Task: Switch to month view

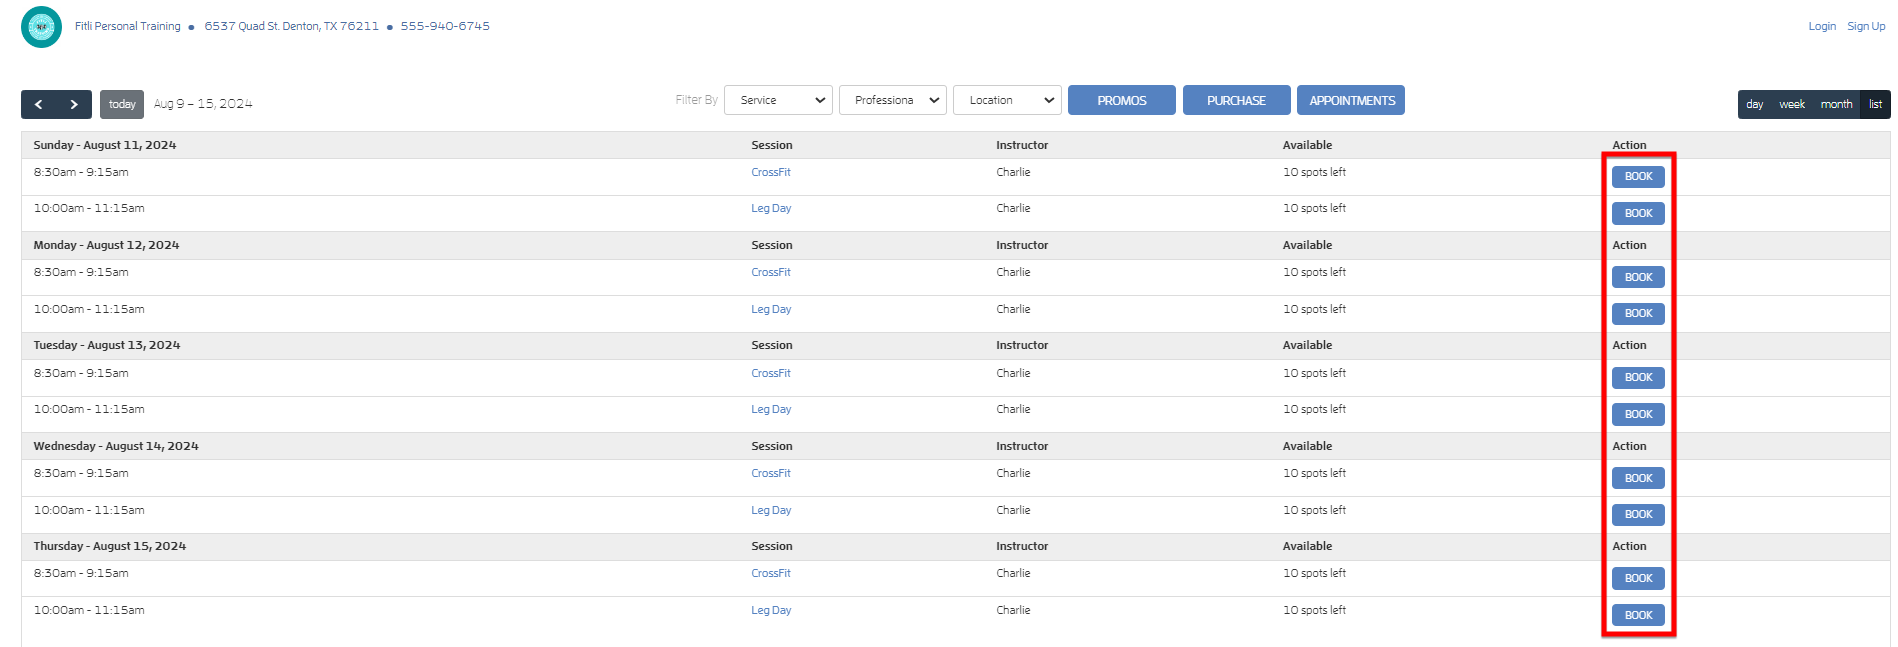Action: 1836,104
